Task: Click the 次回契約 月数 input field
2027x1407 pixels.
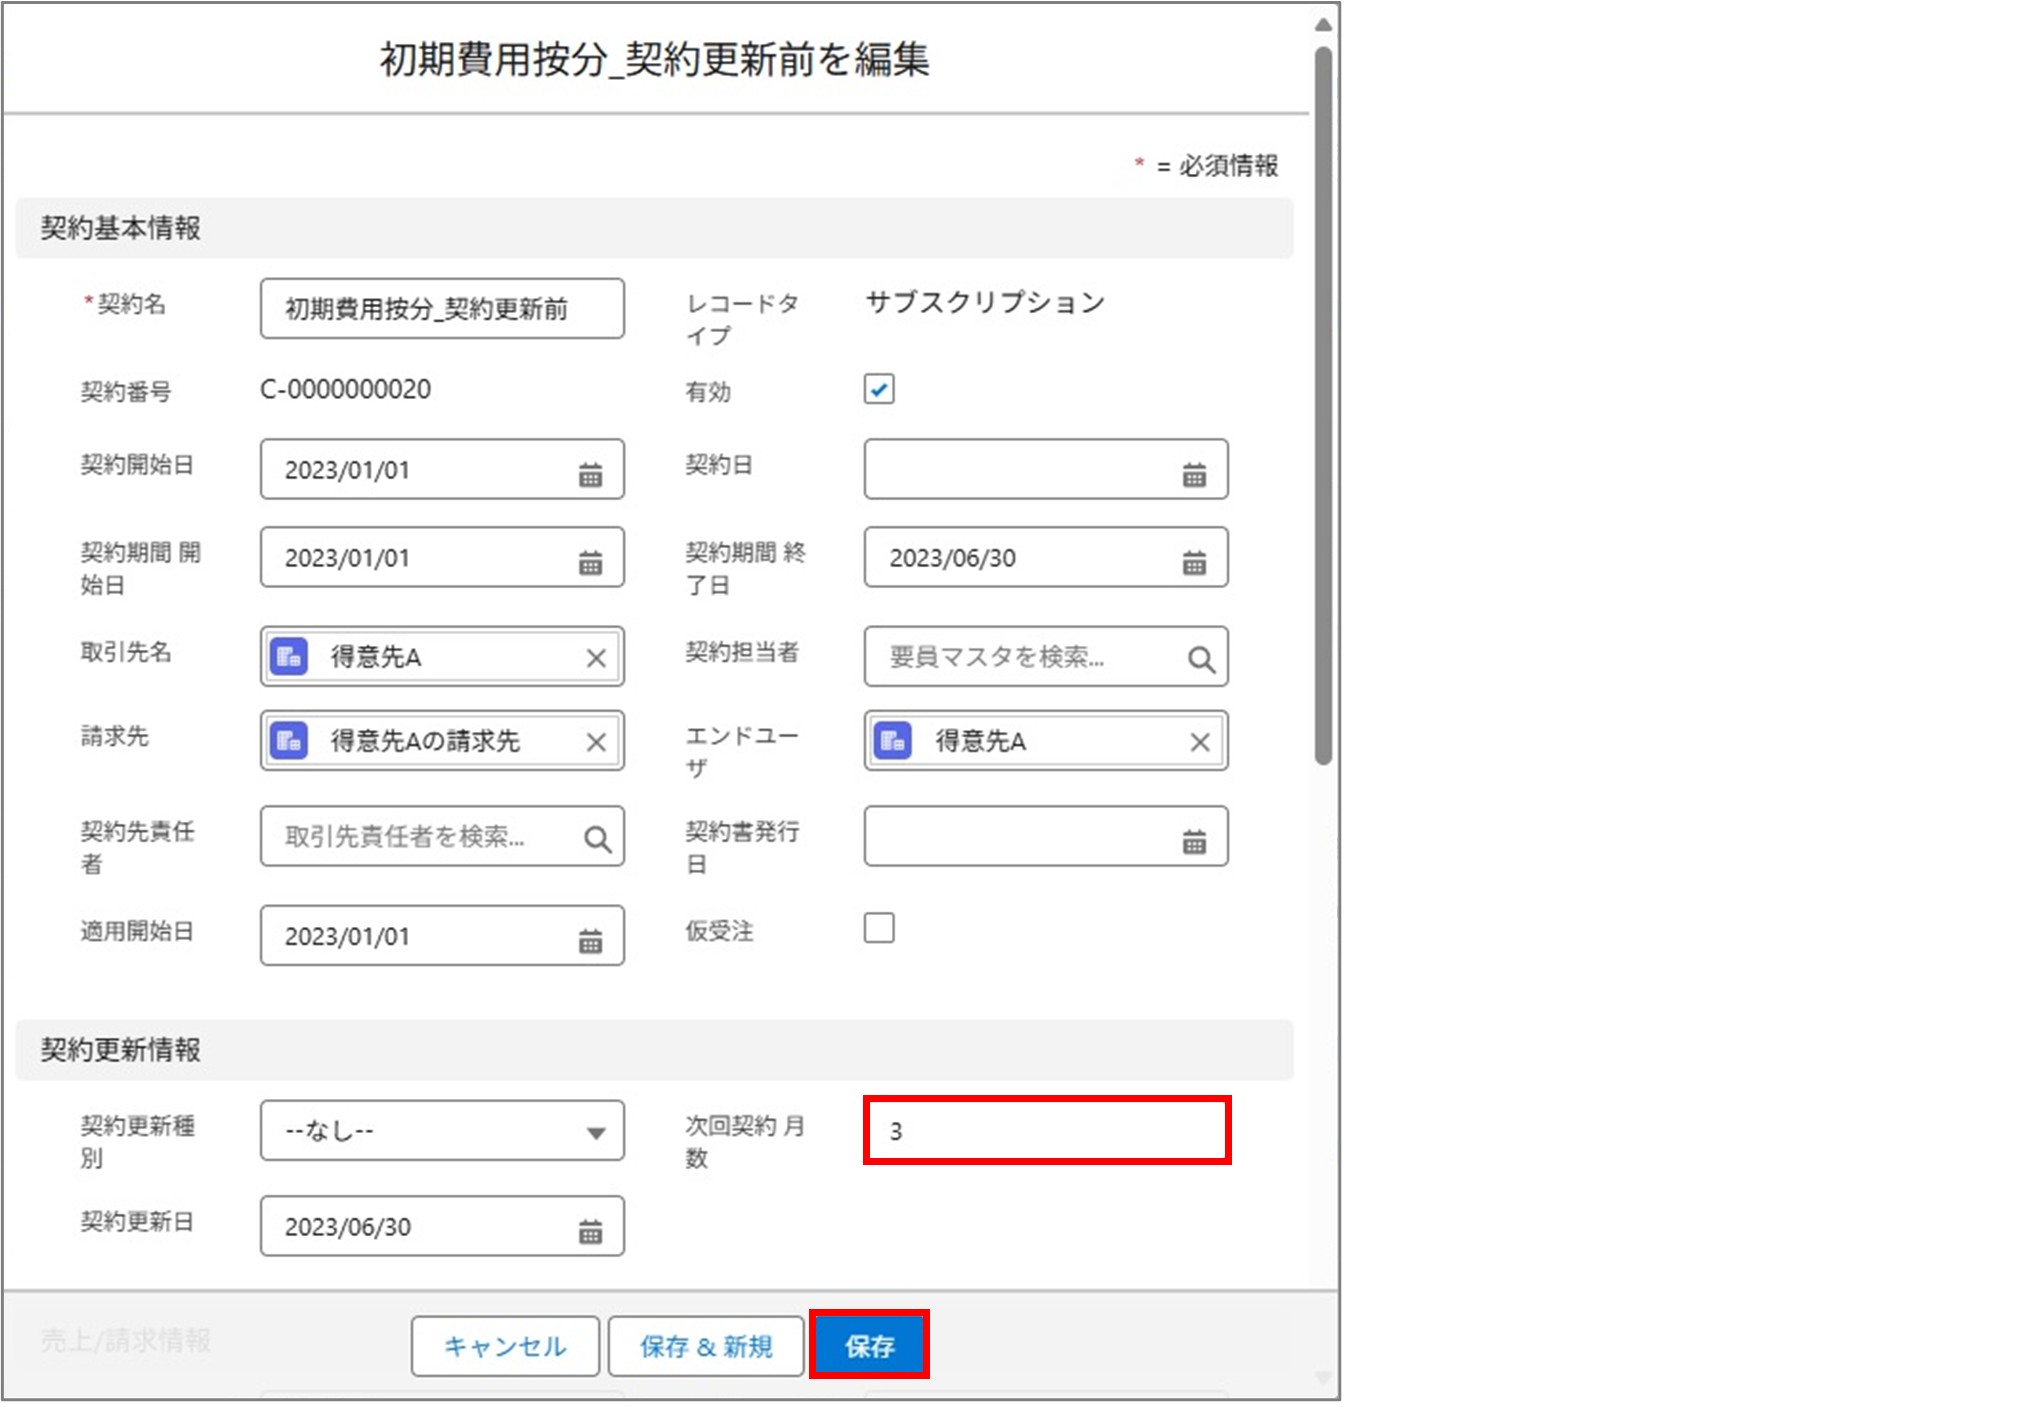Action: 1046,1131
